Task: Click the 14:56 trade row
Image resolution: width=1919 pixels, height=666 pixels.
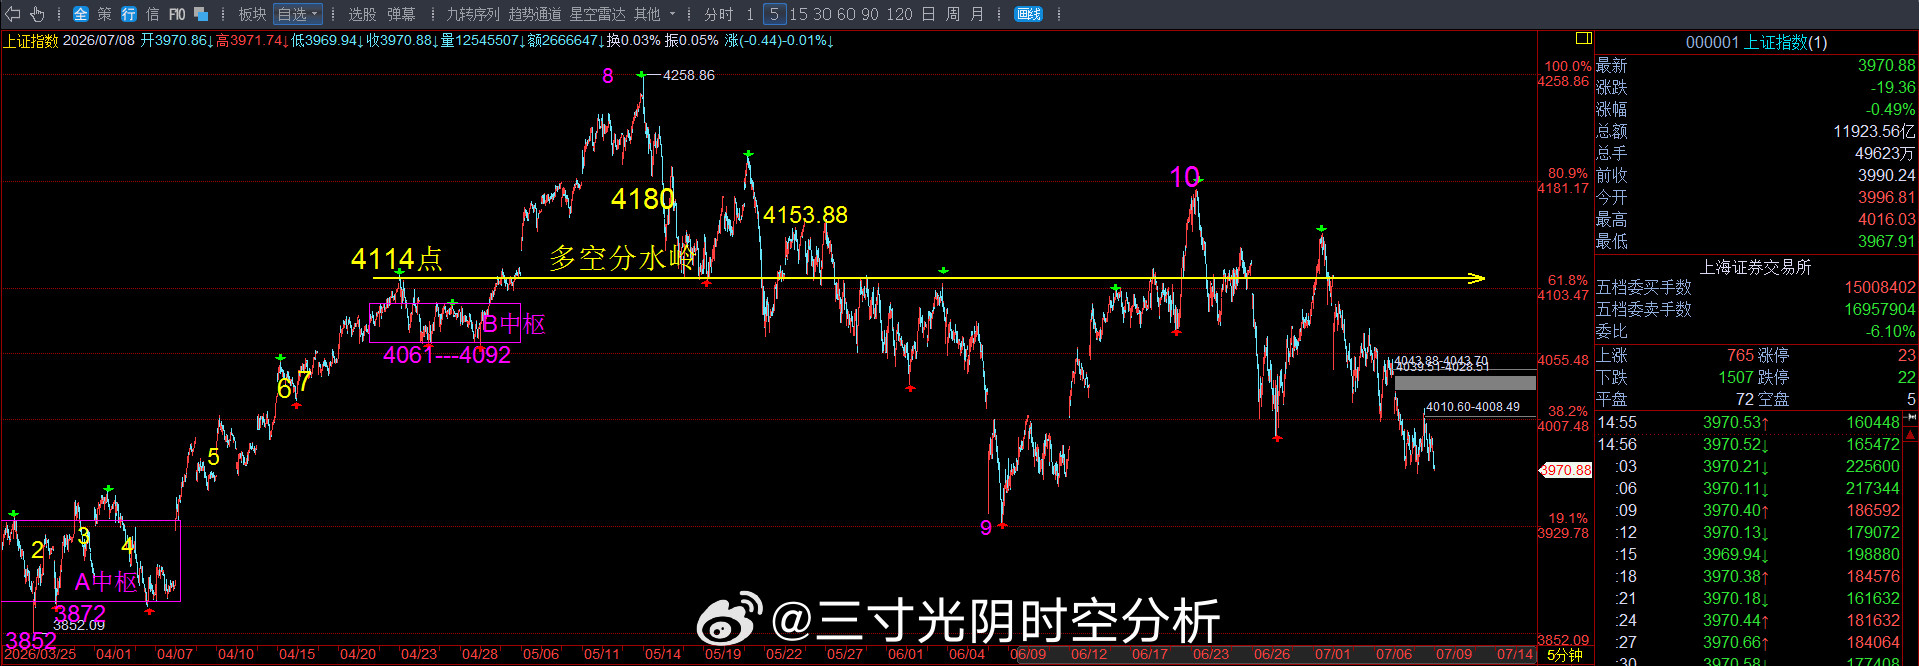Action: pos(1748,445)
